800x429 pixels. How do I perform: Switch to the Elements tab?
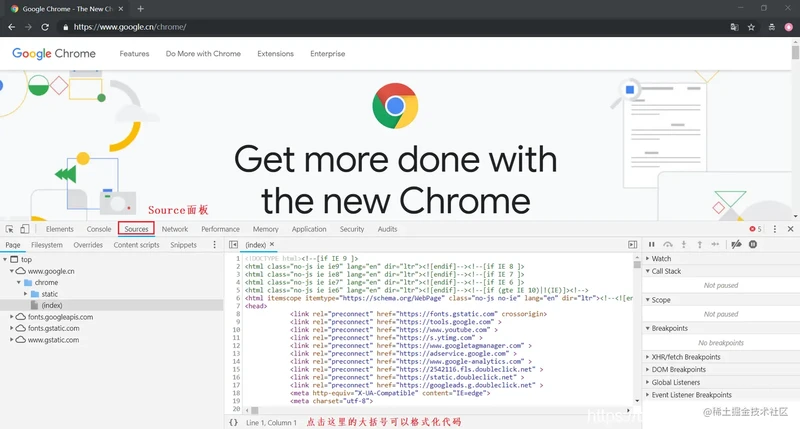60,229
